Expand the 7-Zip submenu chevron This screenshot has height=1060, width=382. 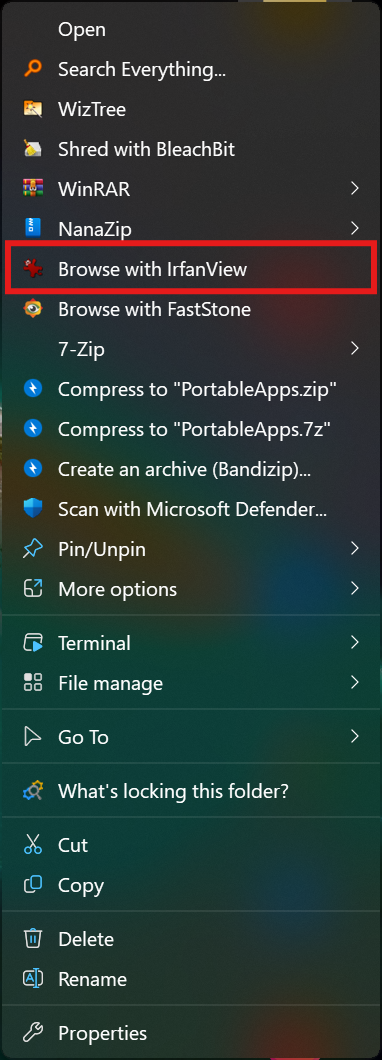(x=355, y=349)
